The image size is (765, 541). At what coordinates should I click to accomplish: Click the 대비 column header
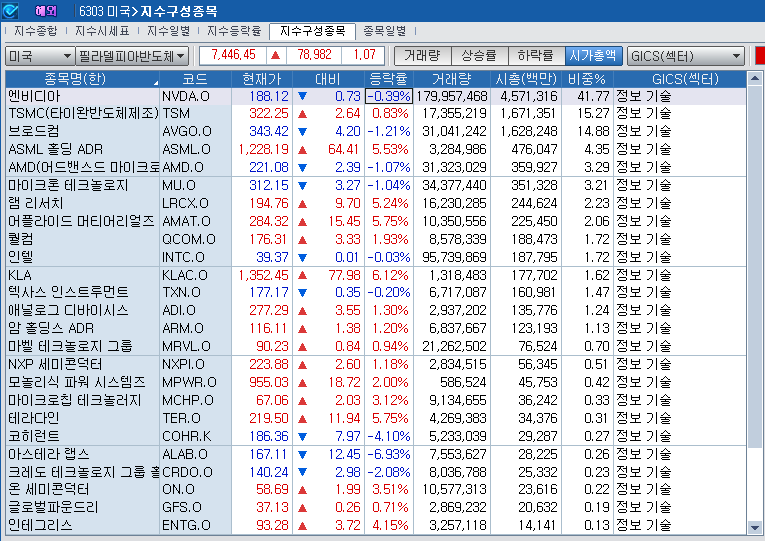[x=328, y=79]
